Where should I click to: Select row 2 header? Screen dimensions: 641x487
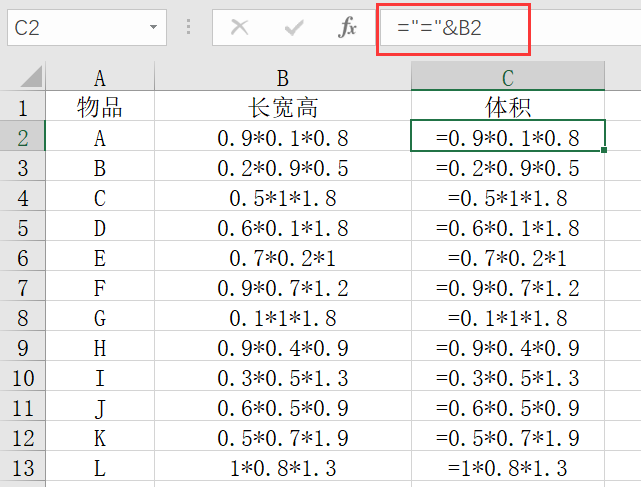(x=22, y=136)
